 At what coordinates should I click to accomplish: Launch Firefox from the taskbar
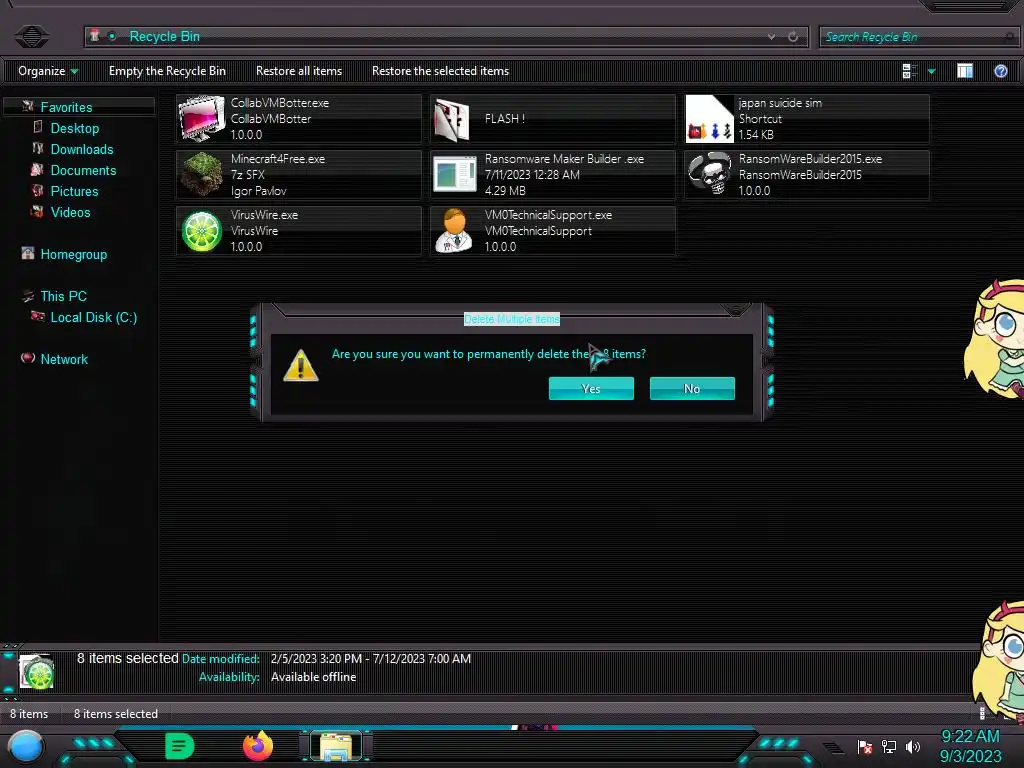click(258, 746)
